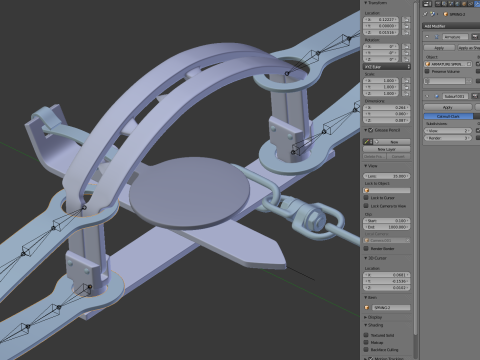Lock the Scale Z transform value
The image size is (480, 360).
click(x=406, y=93)
